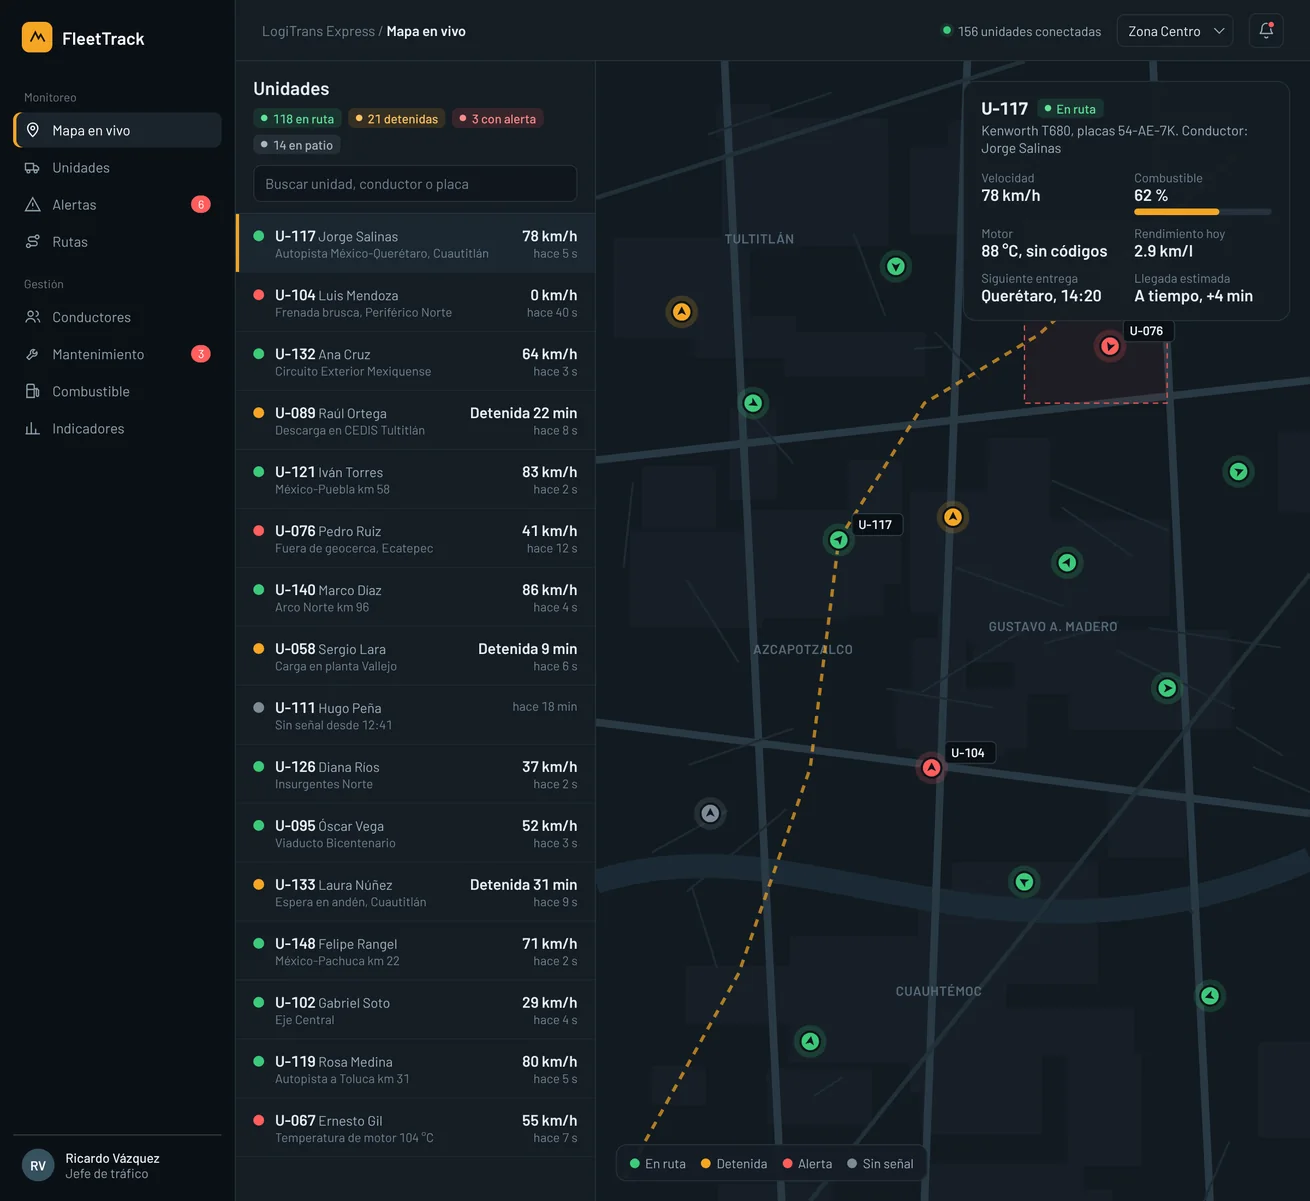Viewport: 1310px width, 1201px height.
Task: Click the Conductores people icon
Action: coord(33,317)
